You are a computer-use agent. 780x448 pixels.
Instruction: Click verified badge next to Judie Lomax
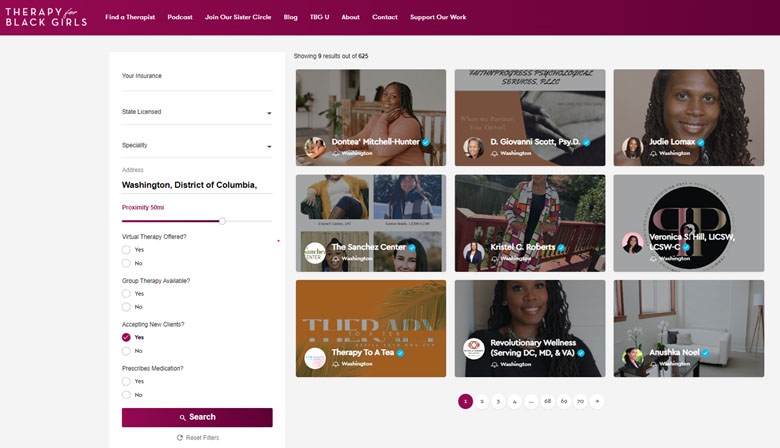(701, 142)
